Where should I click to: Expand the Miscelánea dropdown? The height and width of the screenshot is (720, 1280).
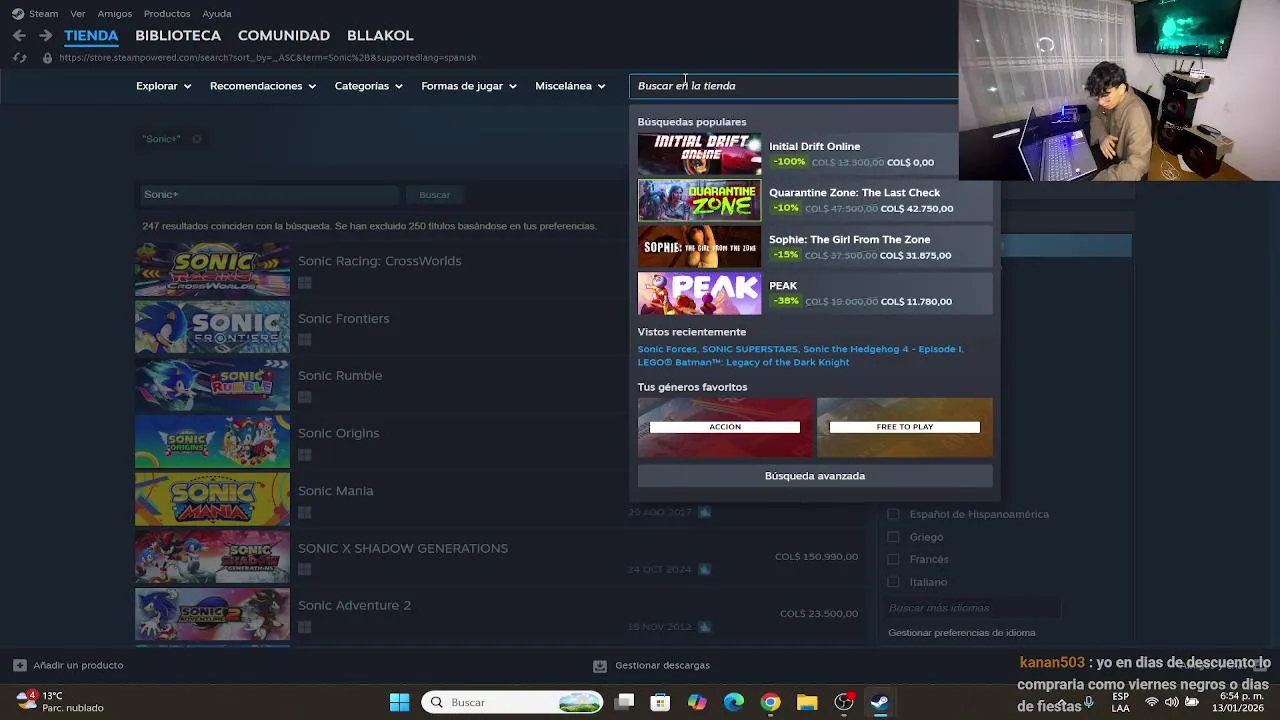pyautogui.click(x=570, y=86)
